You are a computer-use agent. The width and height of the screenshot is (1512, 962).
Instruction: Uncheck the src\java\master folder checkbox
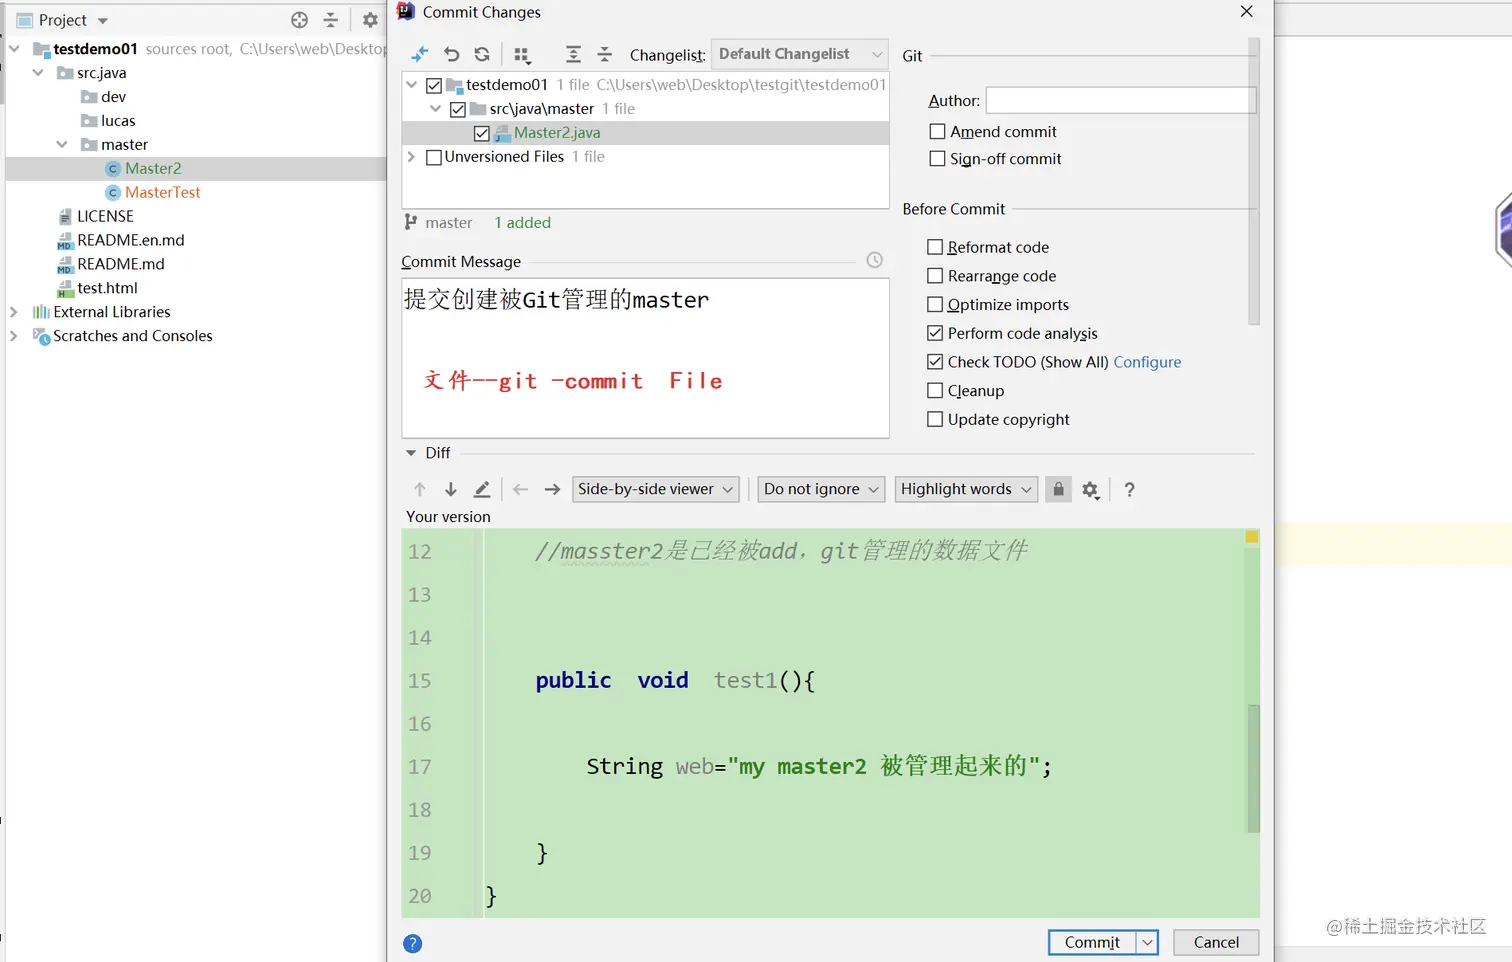[458, 110]
